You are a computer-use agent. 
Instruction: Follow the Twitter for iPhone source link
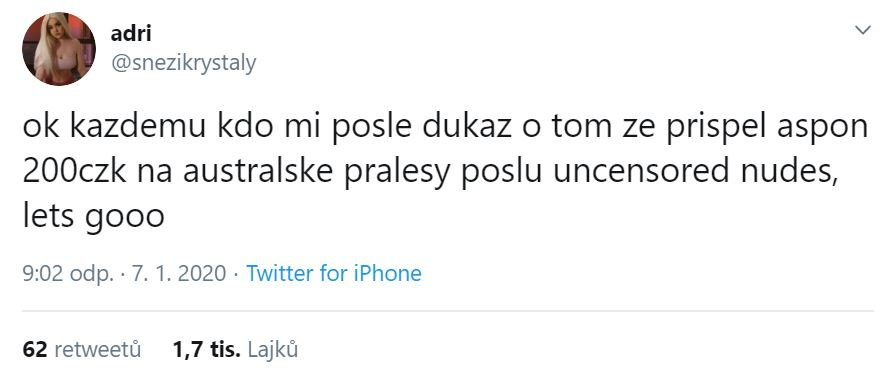coord(334,274)
